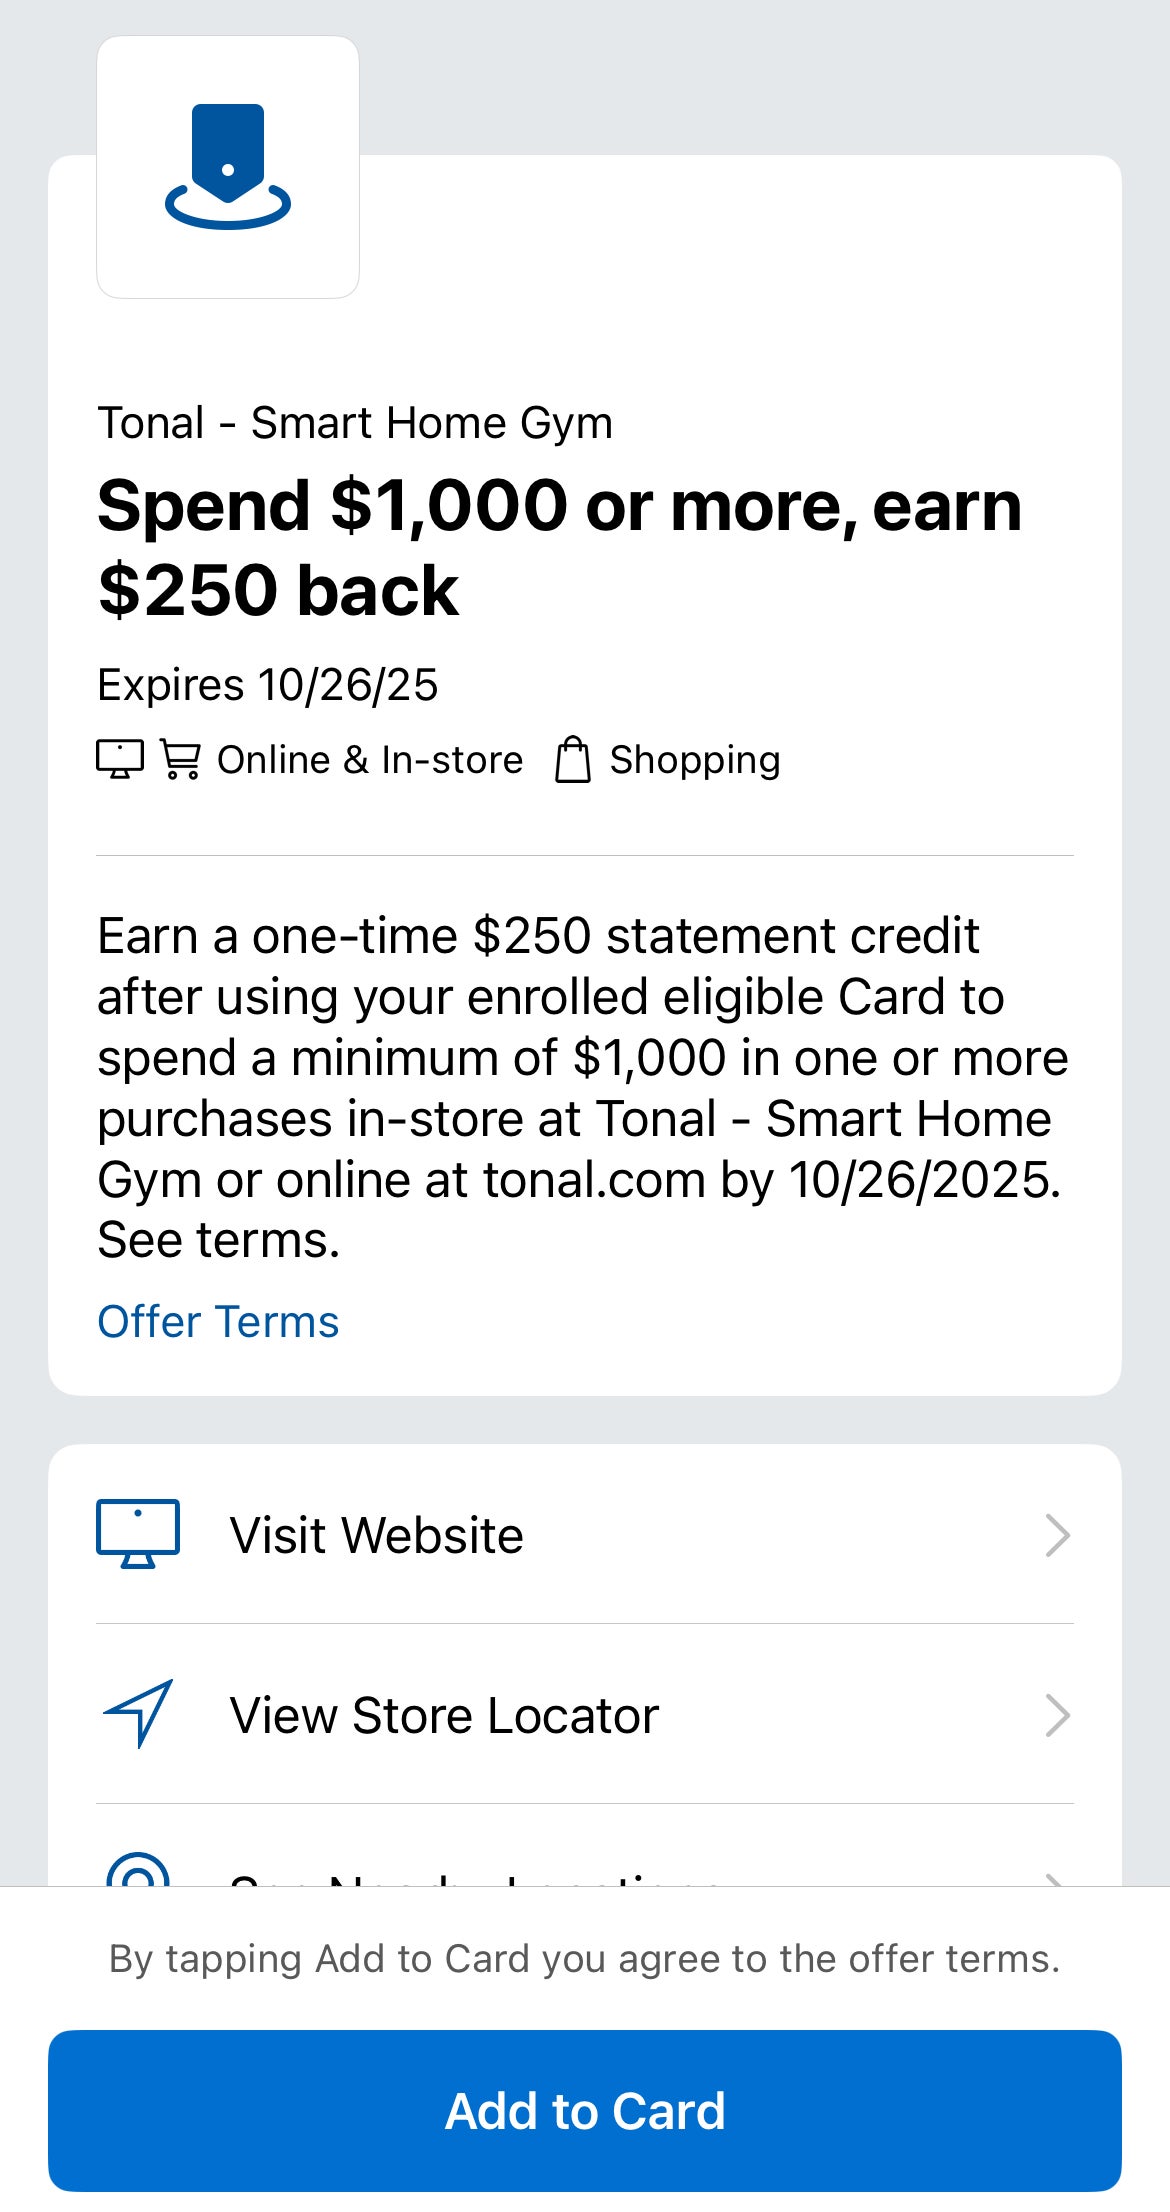Image resolution: width=1170 pixels, height=2212 pixels.
Task: Tap the Spend $1,000 offer headline
Action: click(560, 547)
